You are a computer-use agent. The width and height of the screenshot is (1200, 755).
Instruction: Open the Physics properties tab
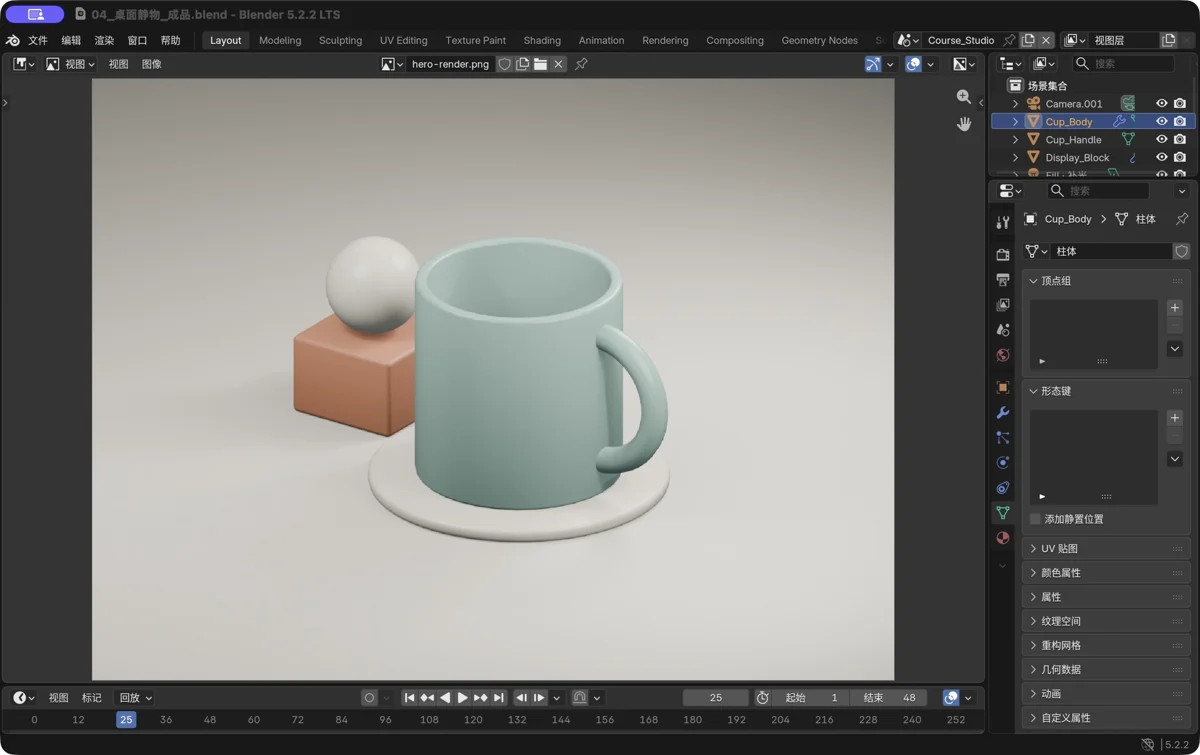[1003, 462]
